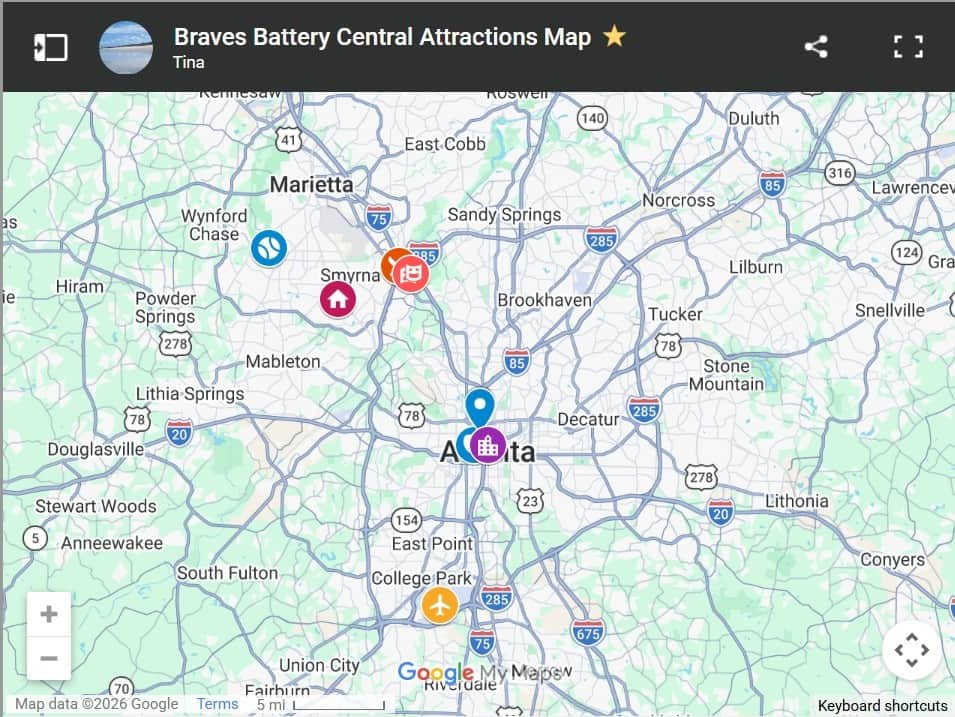955x717 pixels.
Task: Zoom out with the minus button
Action: pos(49,659)
